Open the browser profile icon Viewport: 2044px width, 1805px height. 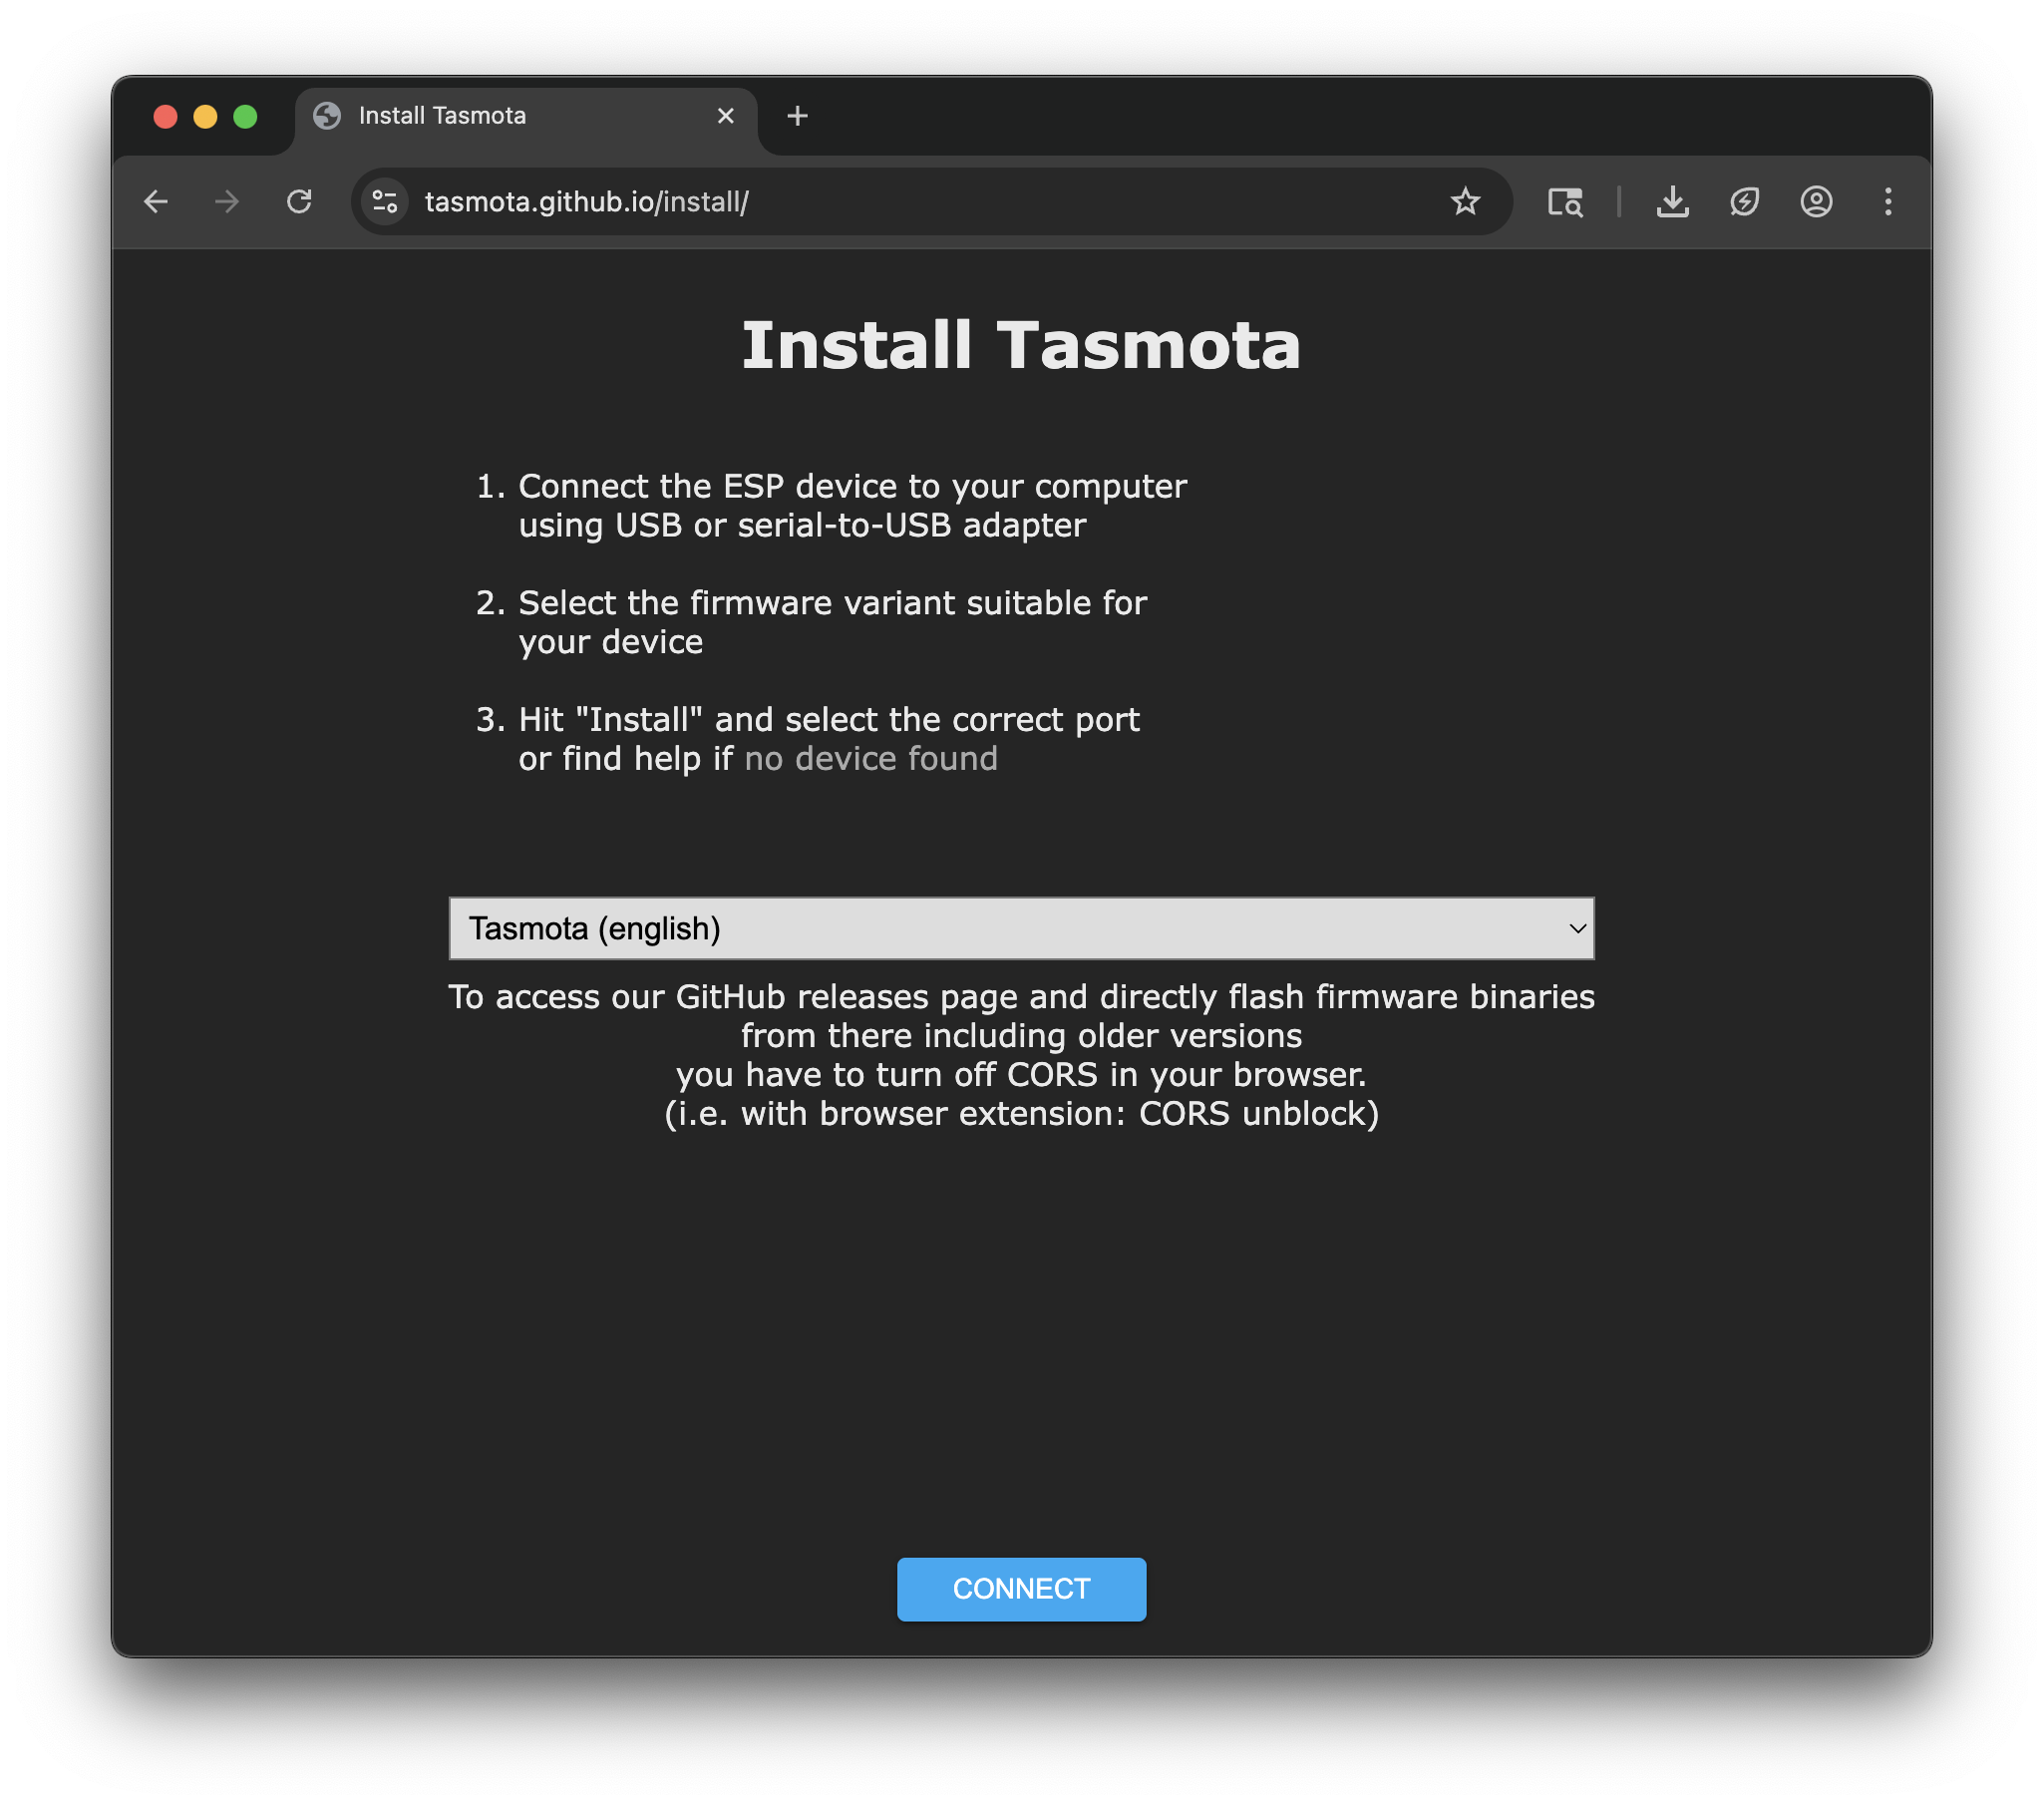(x=1816, y=201)
